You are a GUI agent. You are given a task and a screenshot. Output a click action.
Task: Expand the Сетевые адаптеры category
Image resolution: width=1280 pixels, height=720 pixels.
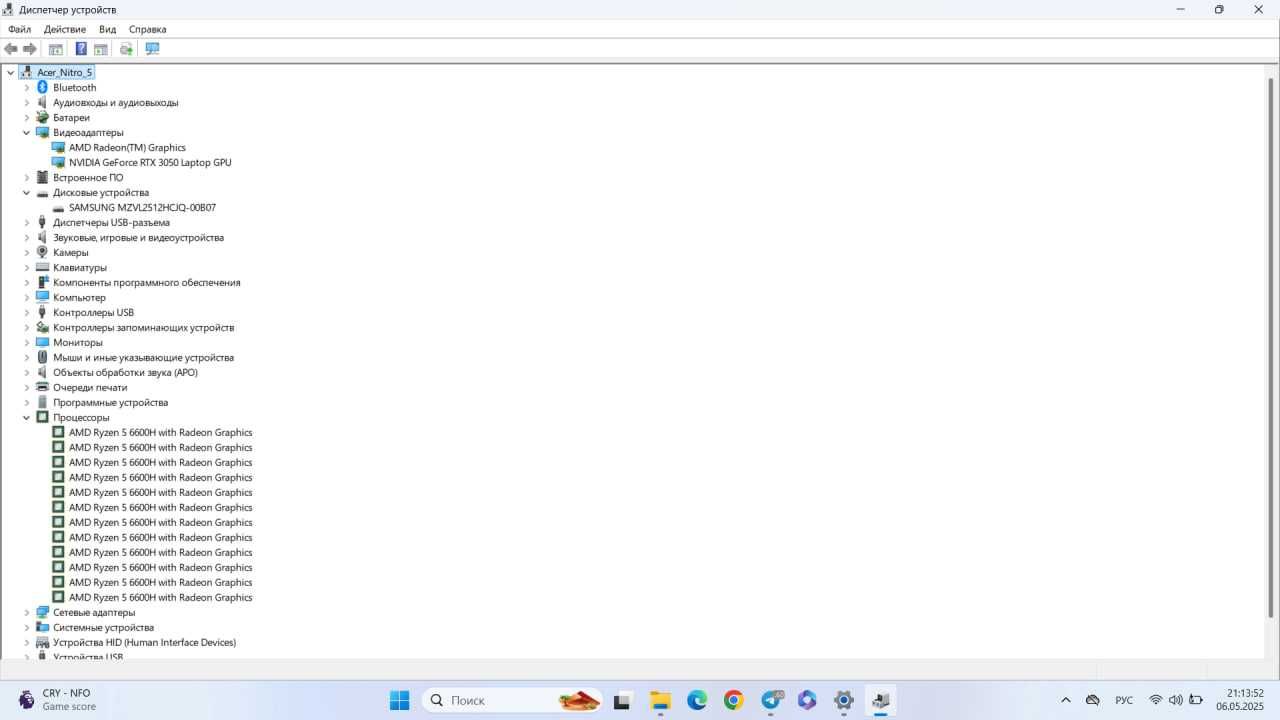pyautogui.click(x=27, y=612)
